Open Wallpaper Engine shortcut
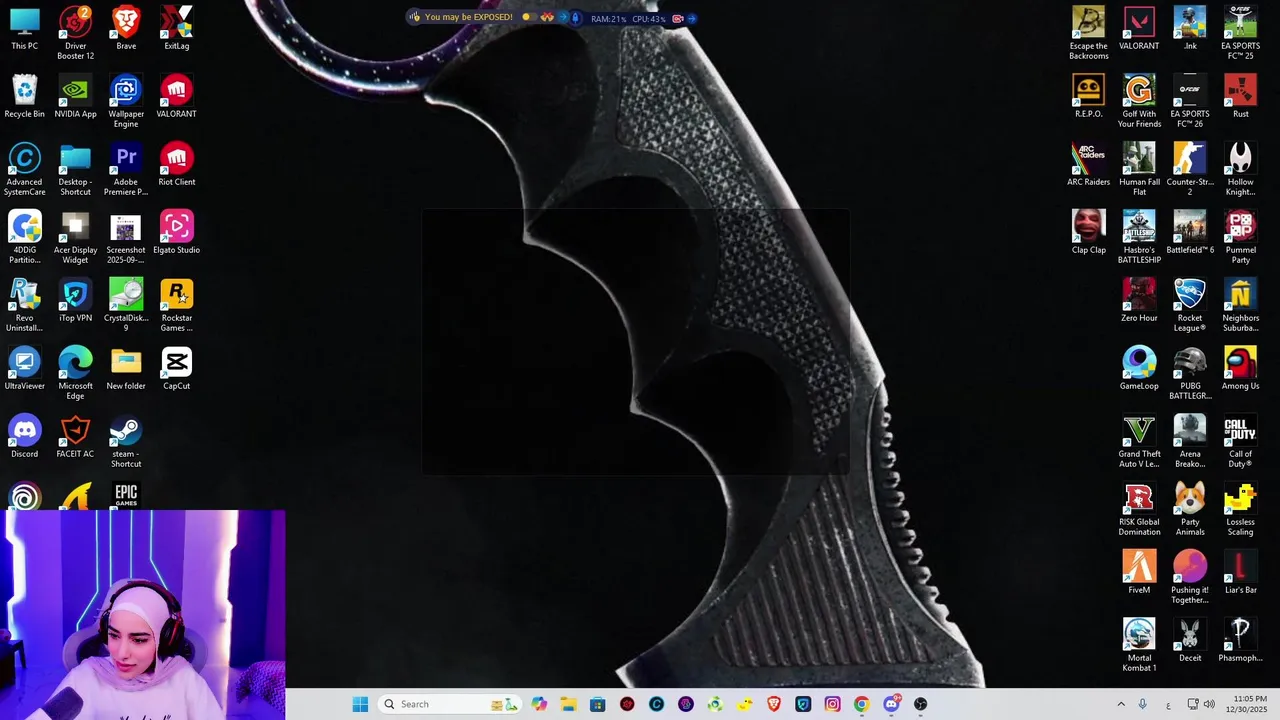Viewport: 1280px width, 720px height. point(126,102)
